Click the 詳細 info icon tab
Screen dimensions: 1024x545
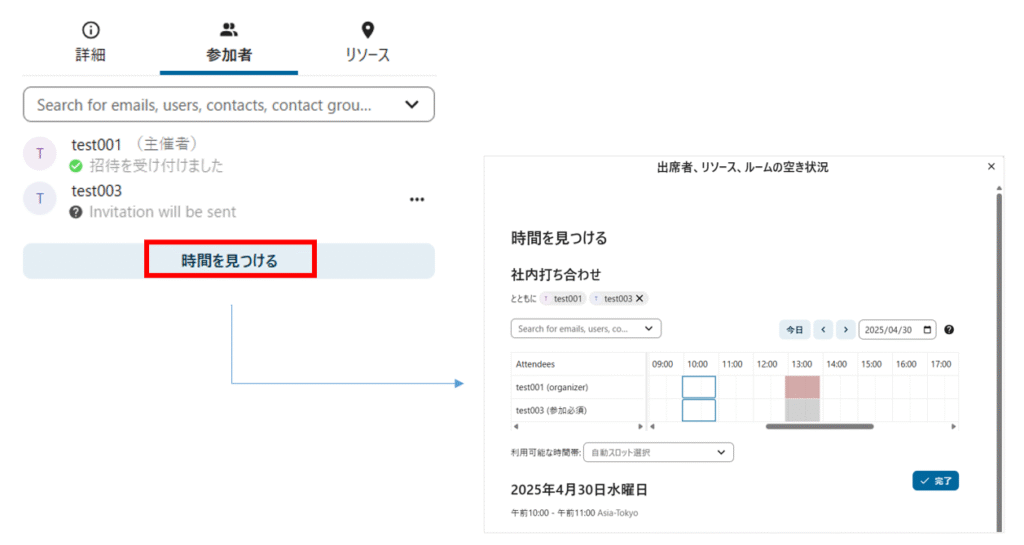click(x=91, y=43)
